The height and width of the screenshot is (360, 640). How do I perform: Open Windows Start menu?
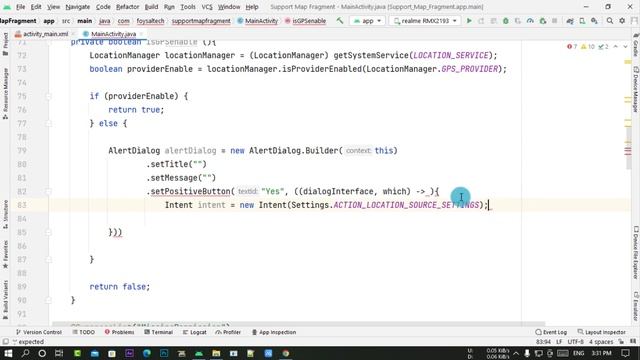(x=8, y=353)
